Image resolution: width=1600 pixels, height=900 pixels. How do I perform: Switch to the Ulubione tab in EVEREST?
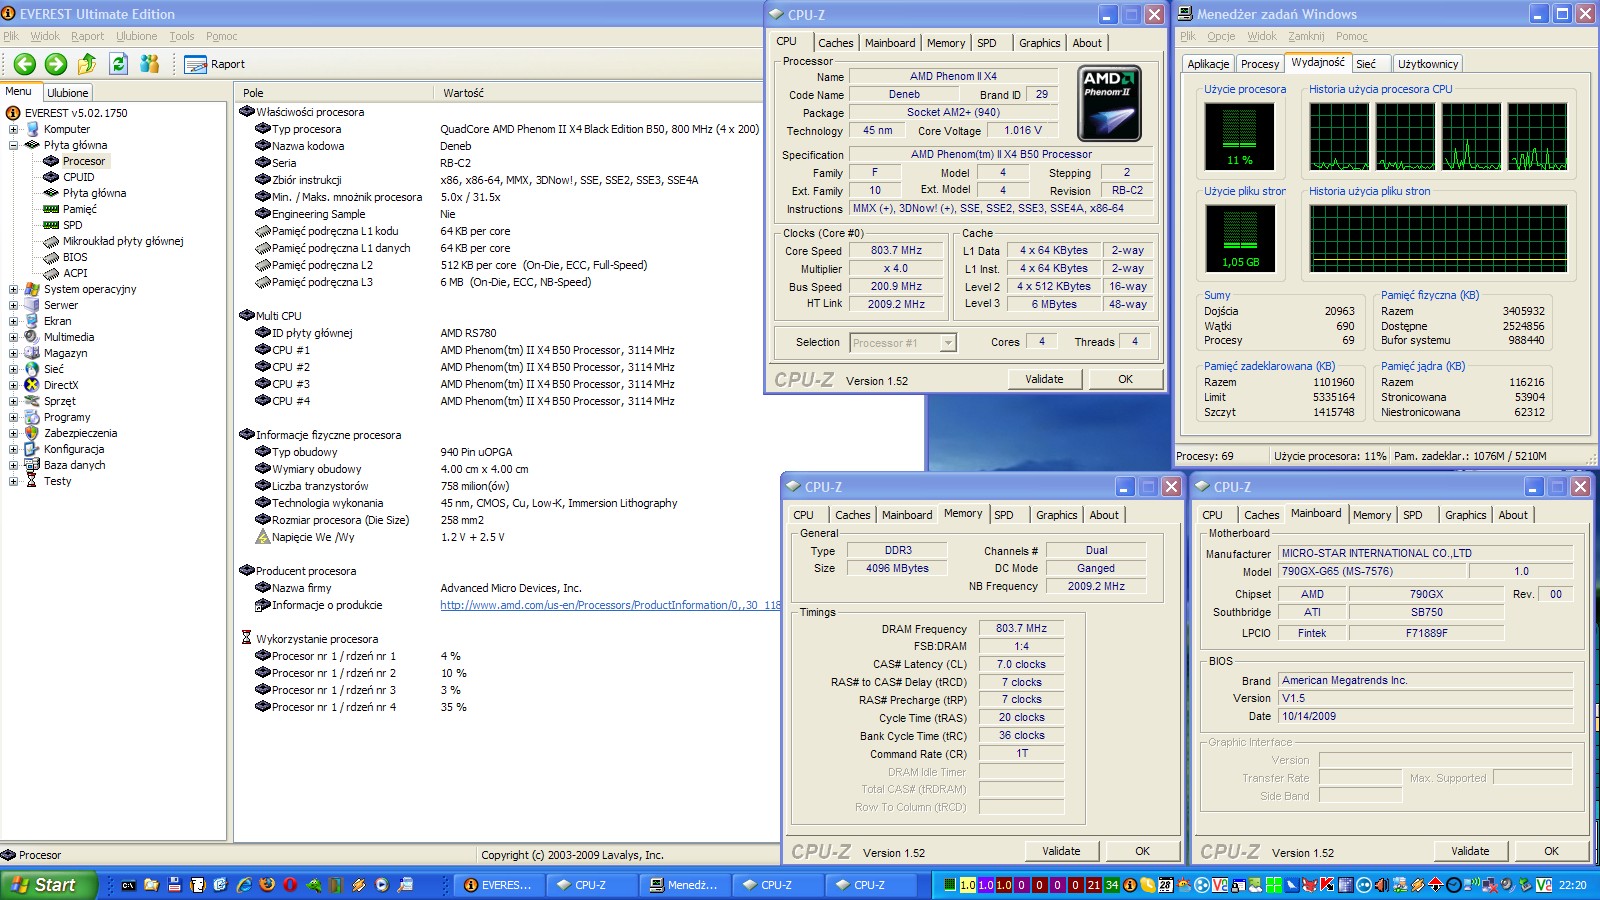pos(67,93)
